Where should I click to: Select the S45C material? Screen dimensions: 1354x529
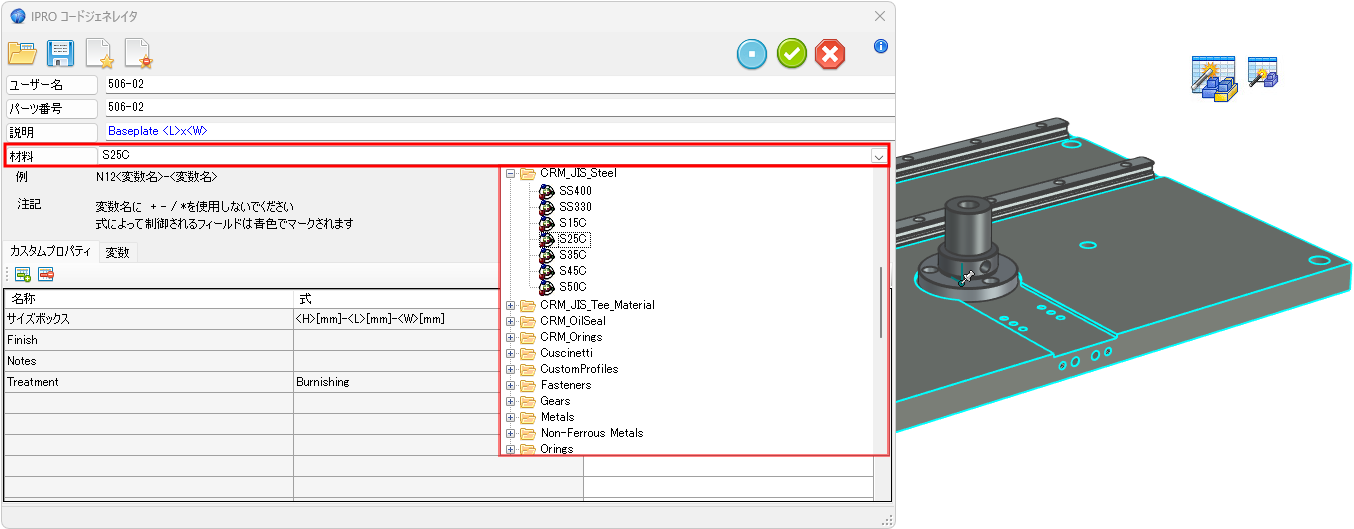point(573,270)
